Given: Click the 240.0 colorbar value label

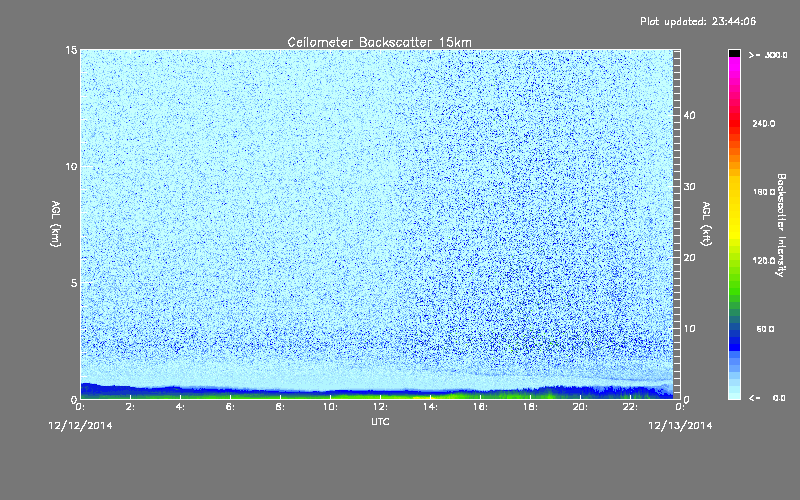Looking at the screenshot, I should (764, 124).
